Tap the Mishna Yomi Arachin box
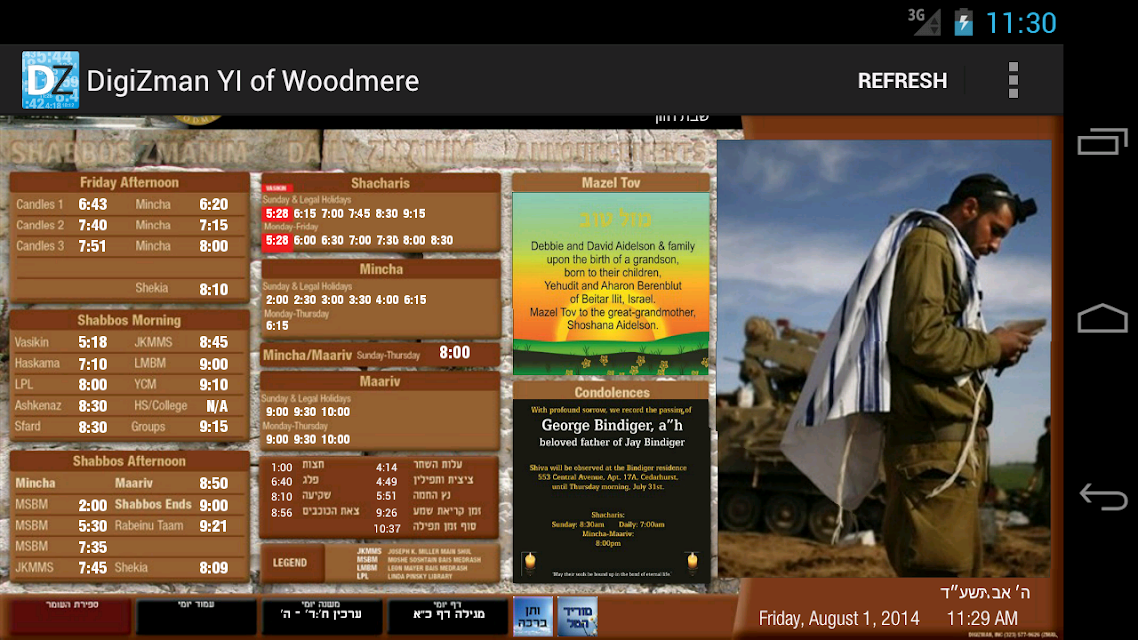 322,616
